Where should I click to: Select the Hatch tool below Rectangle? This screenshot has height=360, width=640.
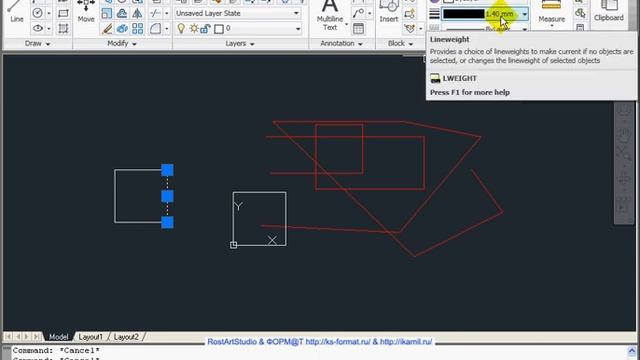point(63,29)
